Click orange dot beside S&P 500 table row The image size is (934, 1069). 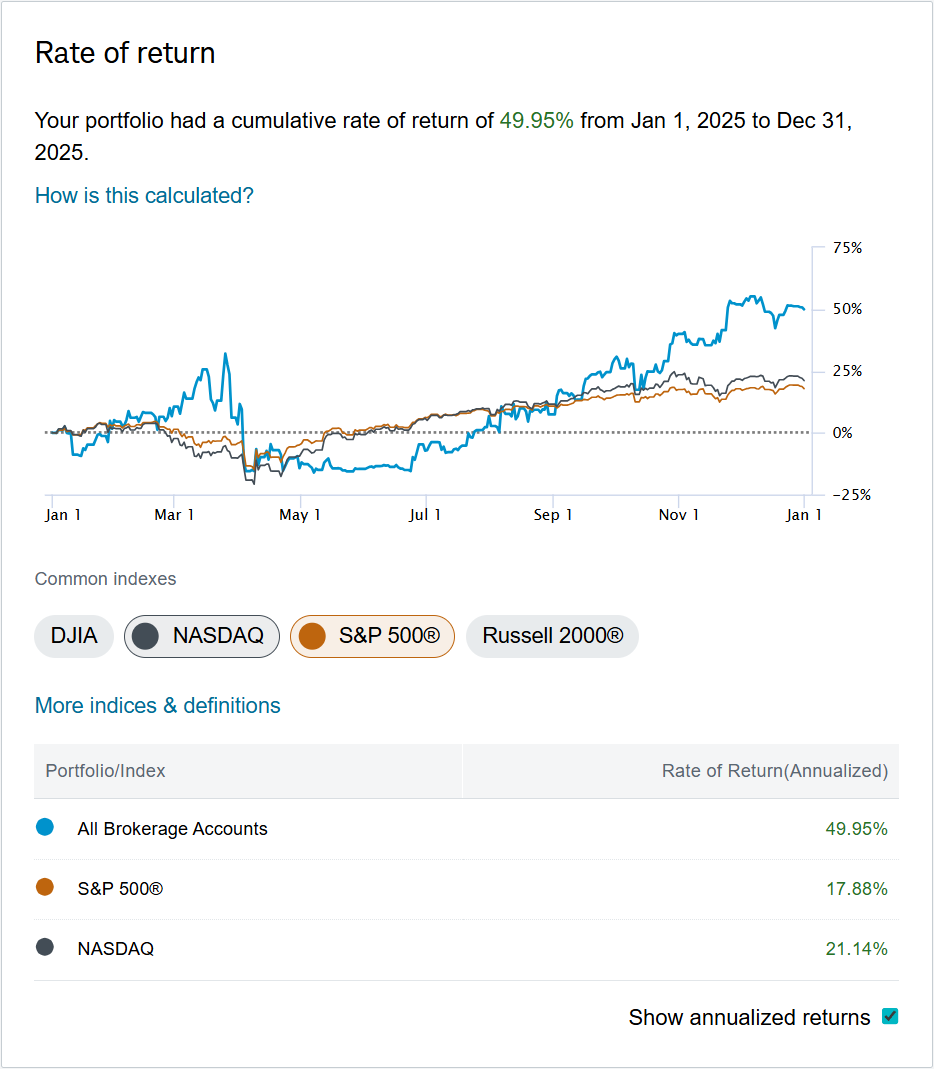(x=45, y=888)
